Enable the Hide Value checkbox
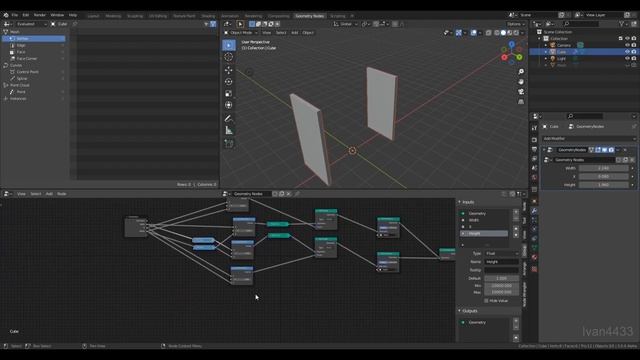The width and height of the screenshot is (640, 360). point(486,301)
